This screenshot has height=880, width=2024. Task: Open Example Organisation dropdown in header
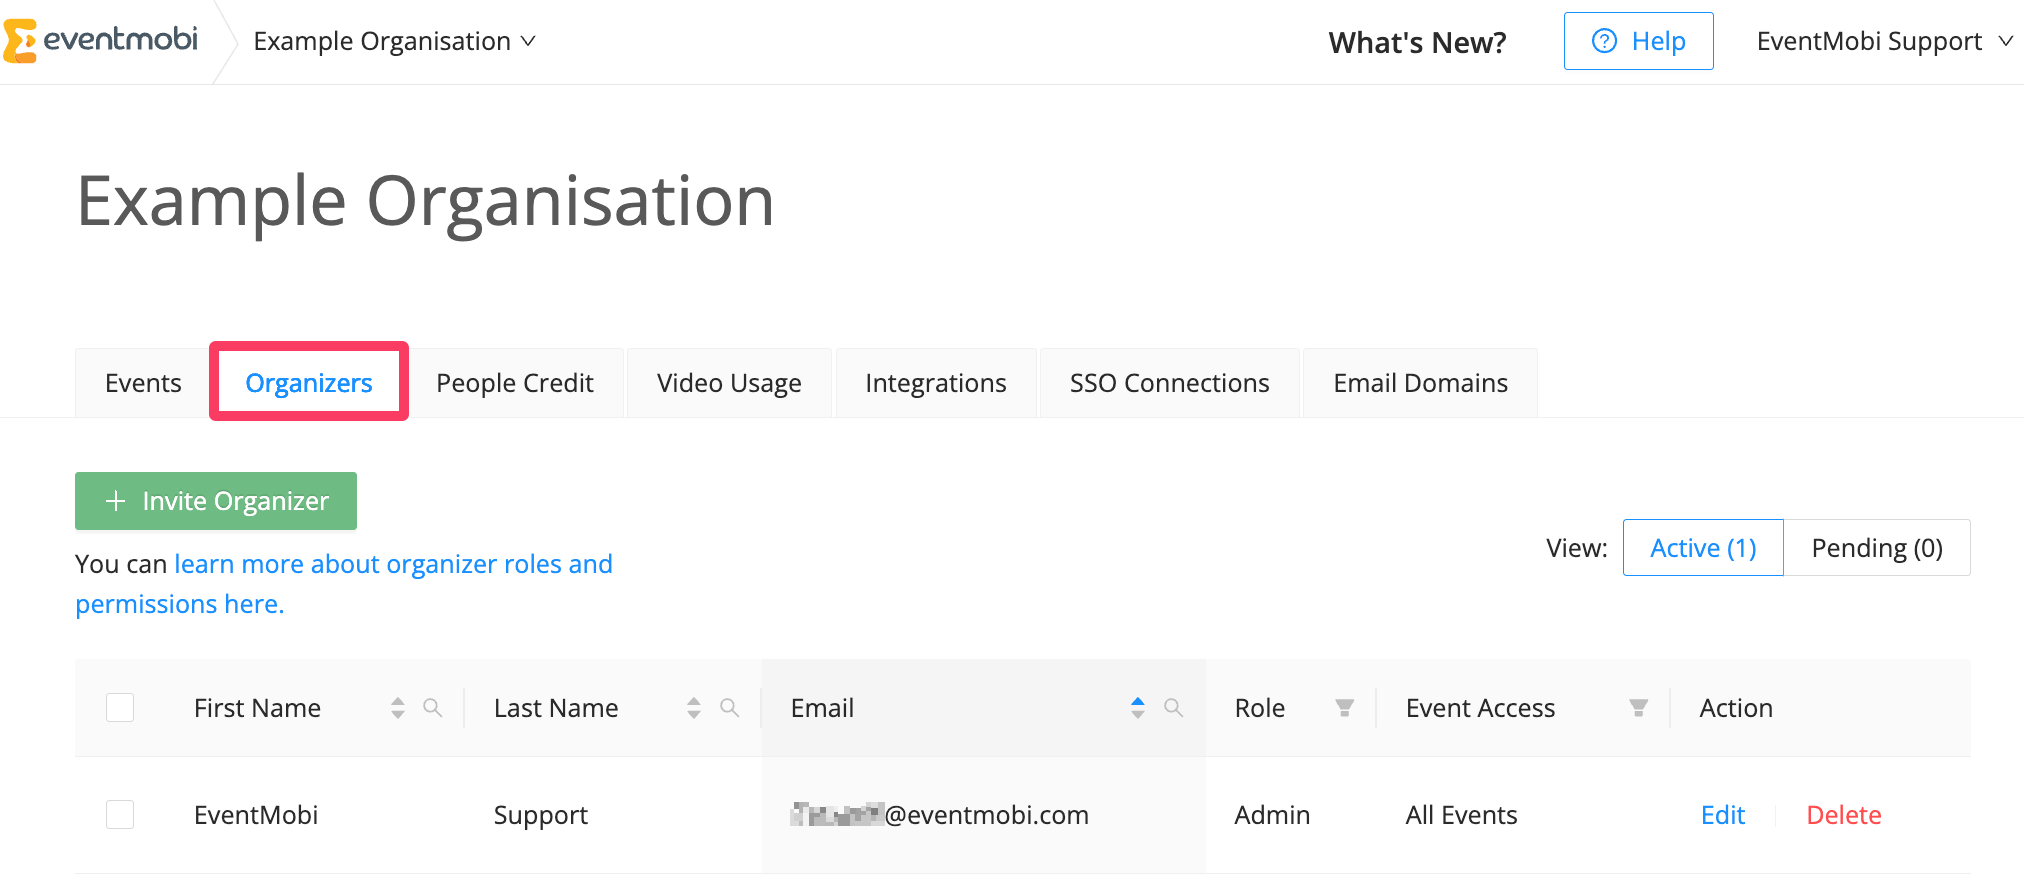point(395,41)
